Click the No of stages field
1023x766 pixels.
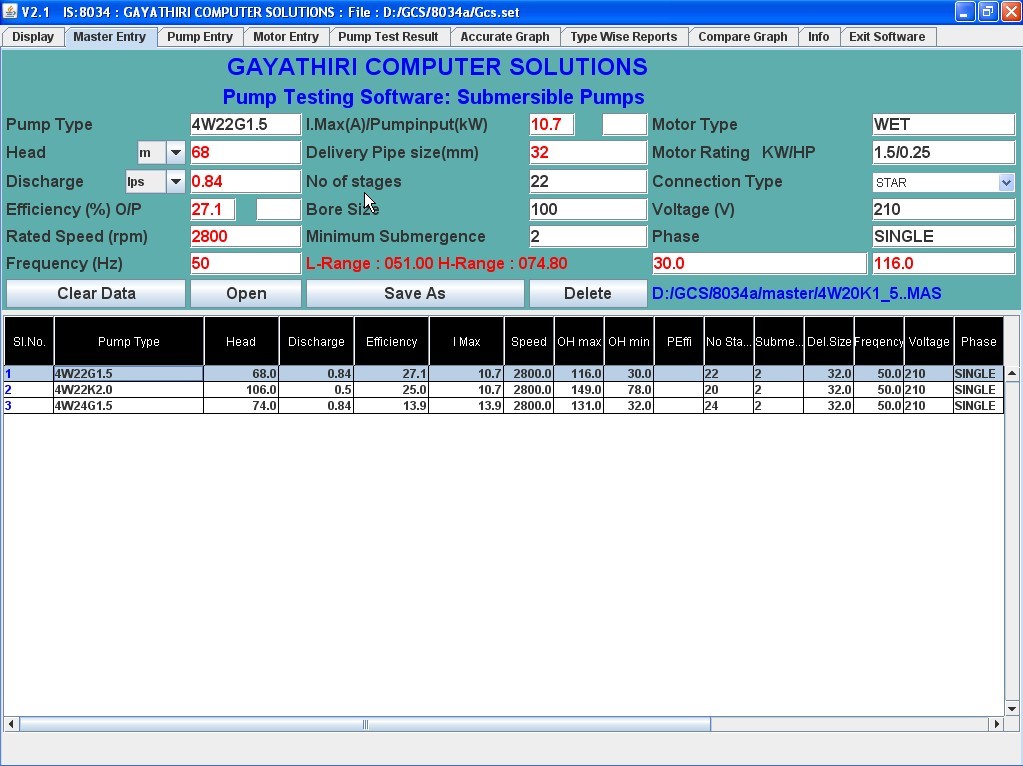588,181
